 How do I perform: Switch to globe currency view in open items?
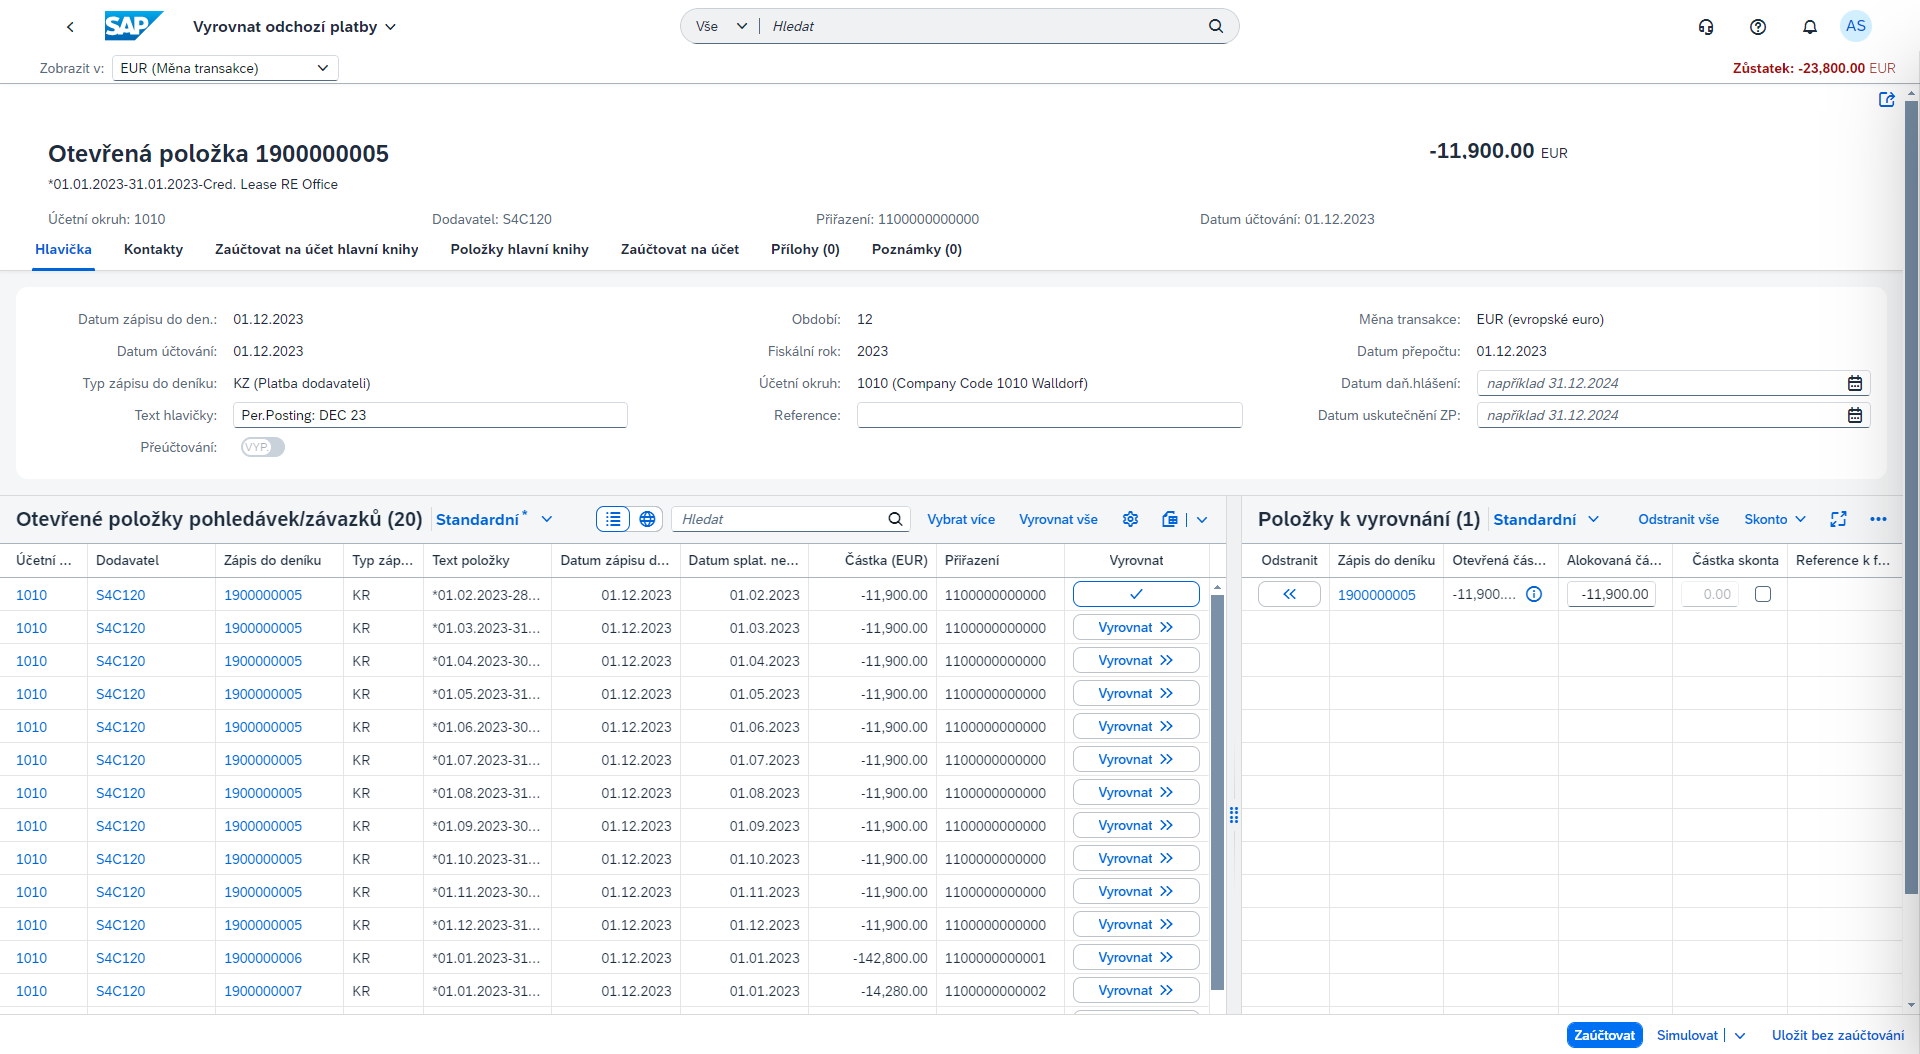647,519
